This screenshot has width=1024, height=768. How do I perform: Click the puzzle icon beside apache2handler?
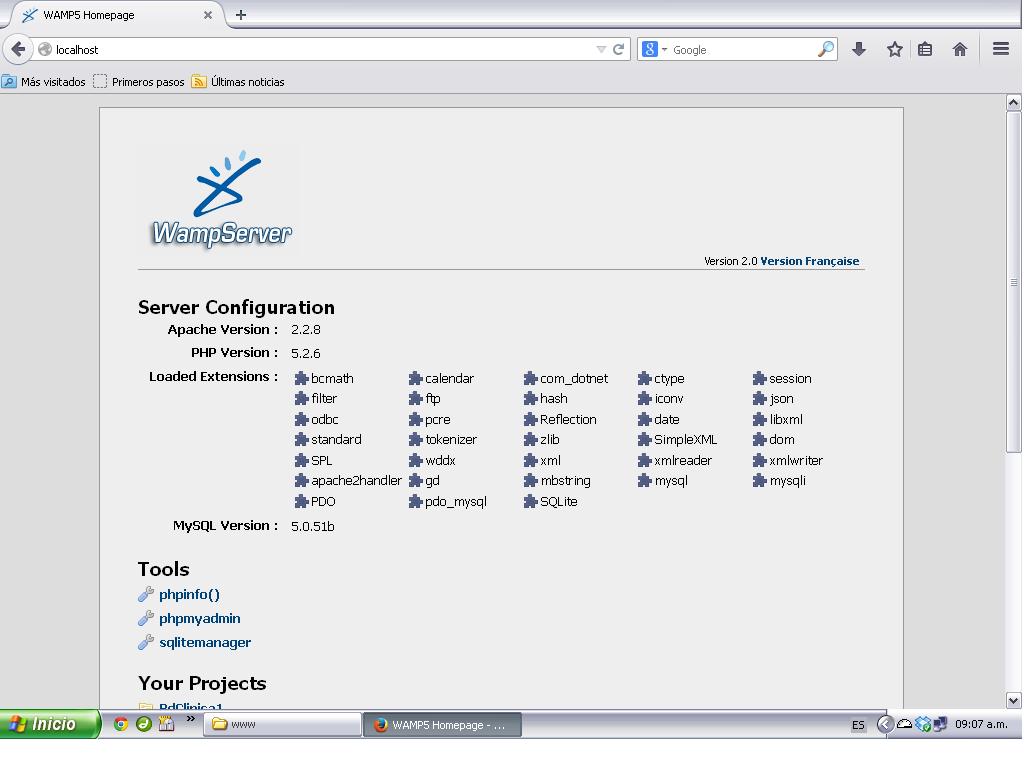301,481
